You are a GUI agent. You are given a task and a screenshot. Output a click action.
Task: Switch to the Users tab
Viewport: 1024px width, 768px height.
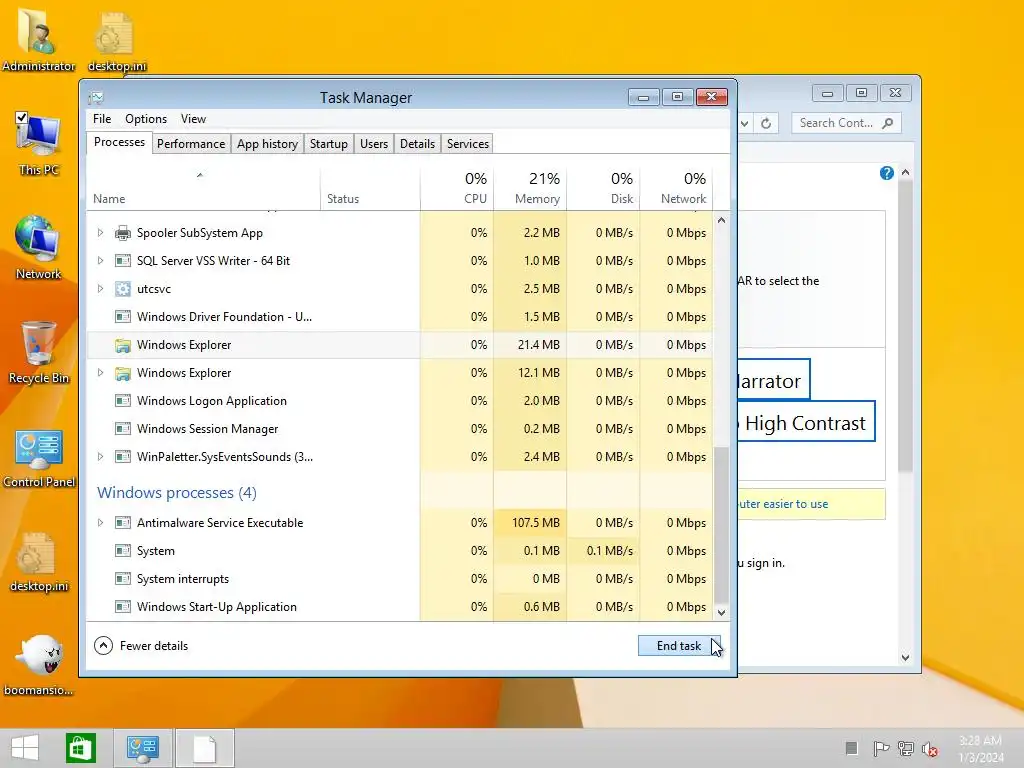374,144
